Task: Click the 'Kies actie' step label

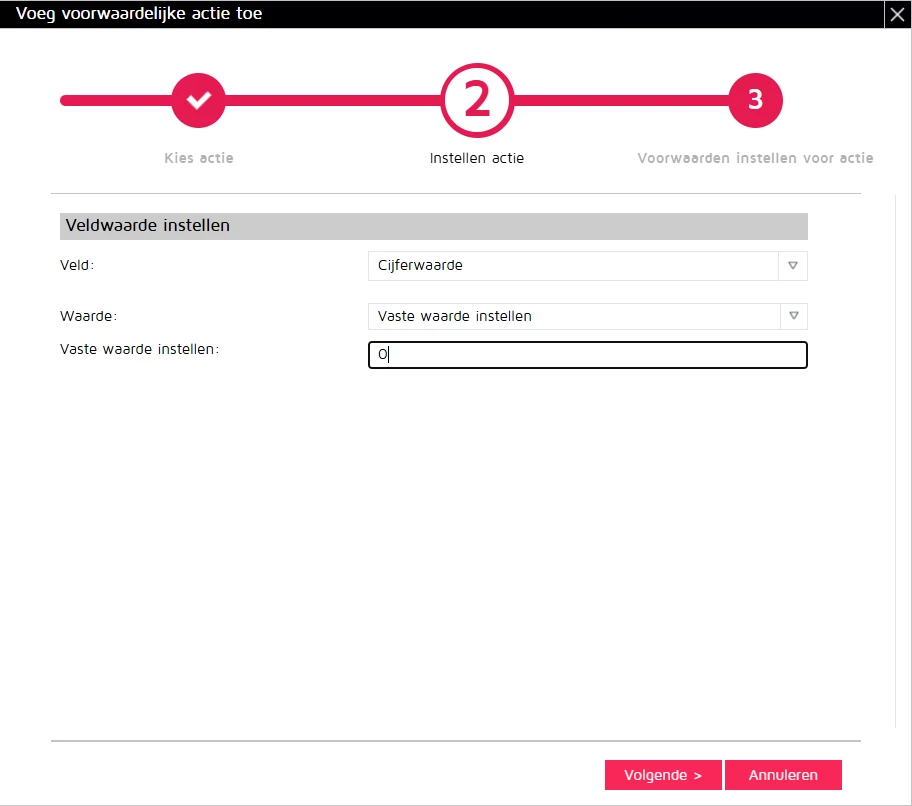Action: [198, 158]
